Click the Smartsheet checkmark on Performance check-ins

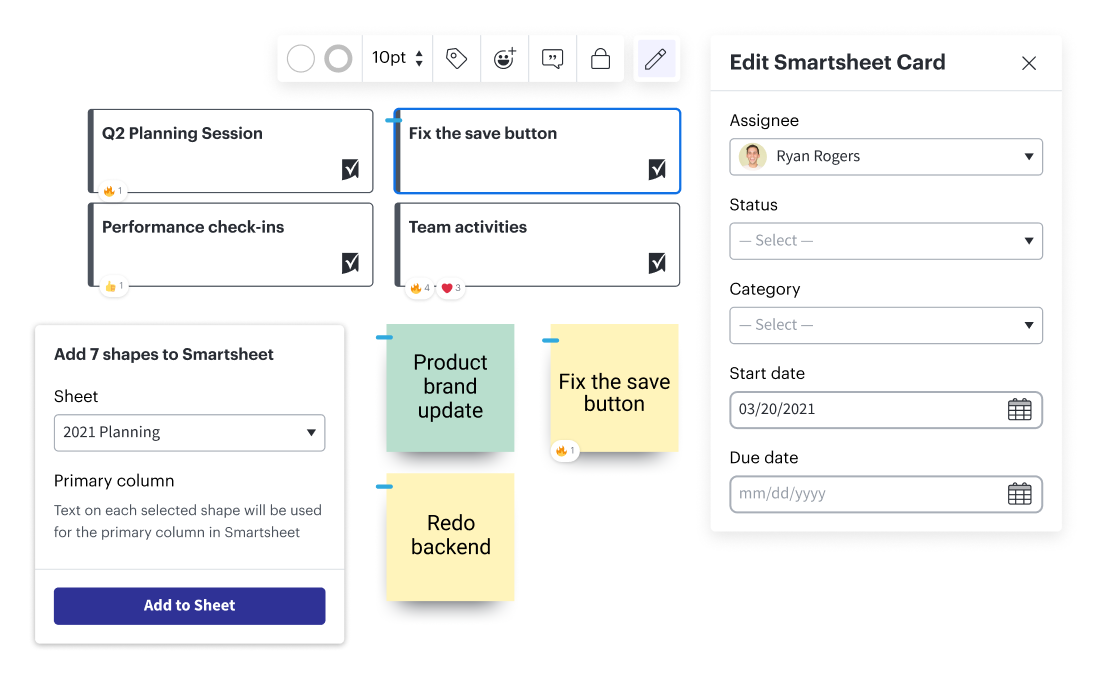point(350,263)
